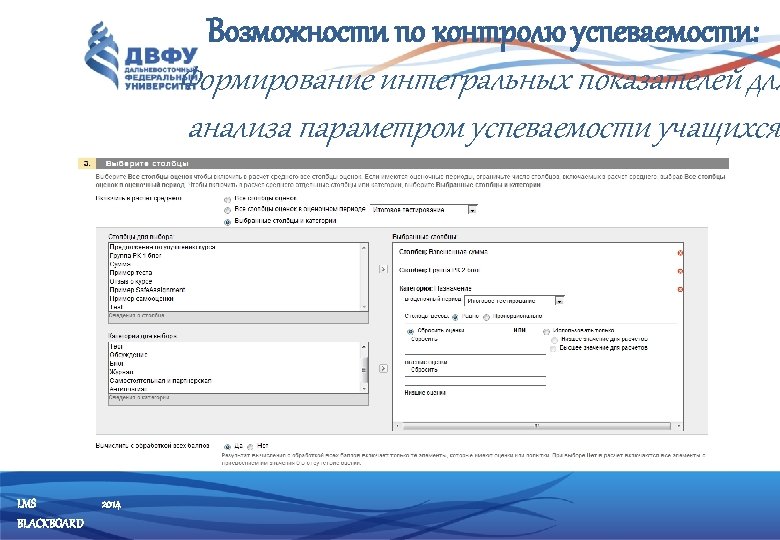This screenshot has width=780, height=540.
Task: Click the 'Категория: Назначение' entry label
Action: point(435,288)
